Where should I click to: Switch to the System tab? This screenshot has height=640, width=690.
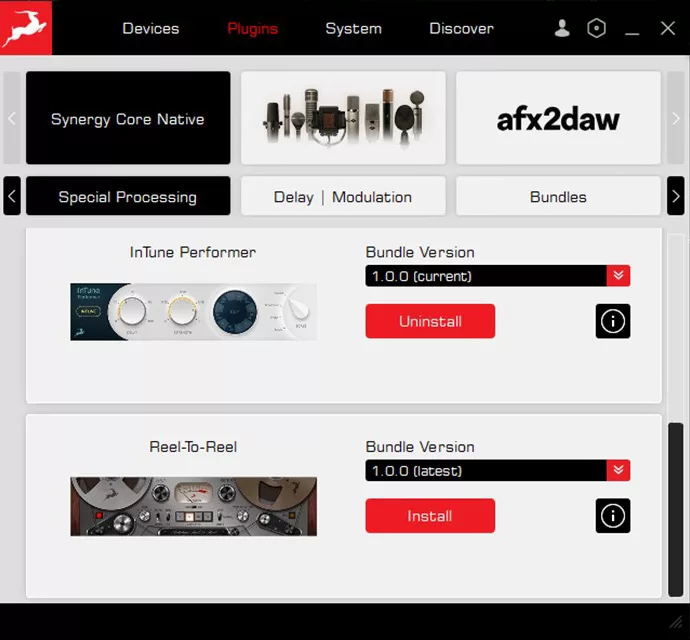tap(353, 28)
